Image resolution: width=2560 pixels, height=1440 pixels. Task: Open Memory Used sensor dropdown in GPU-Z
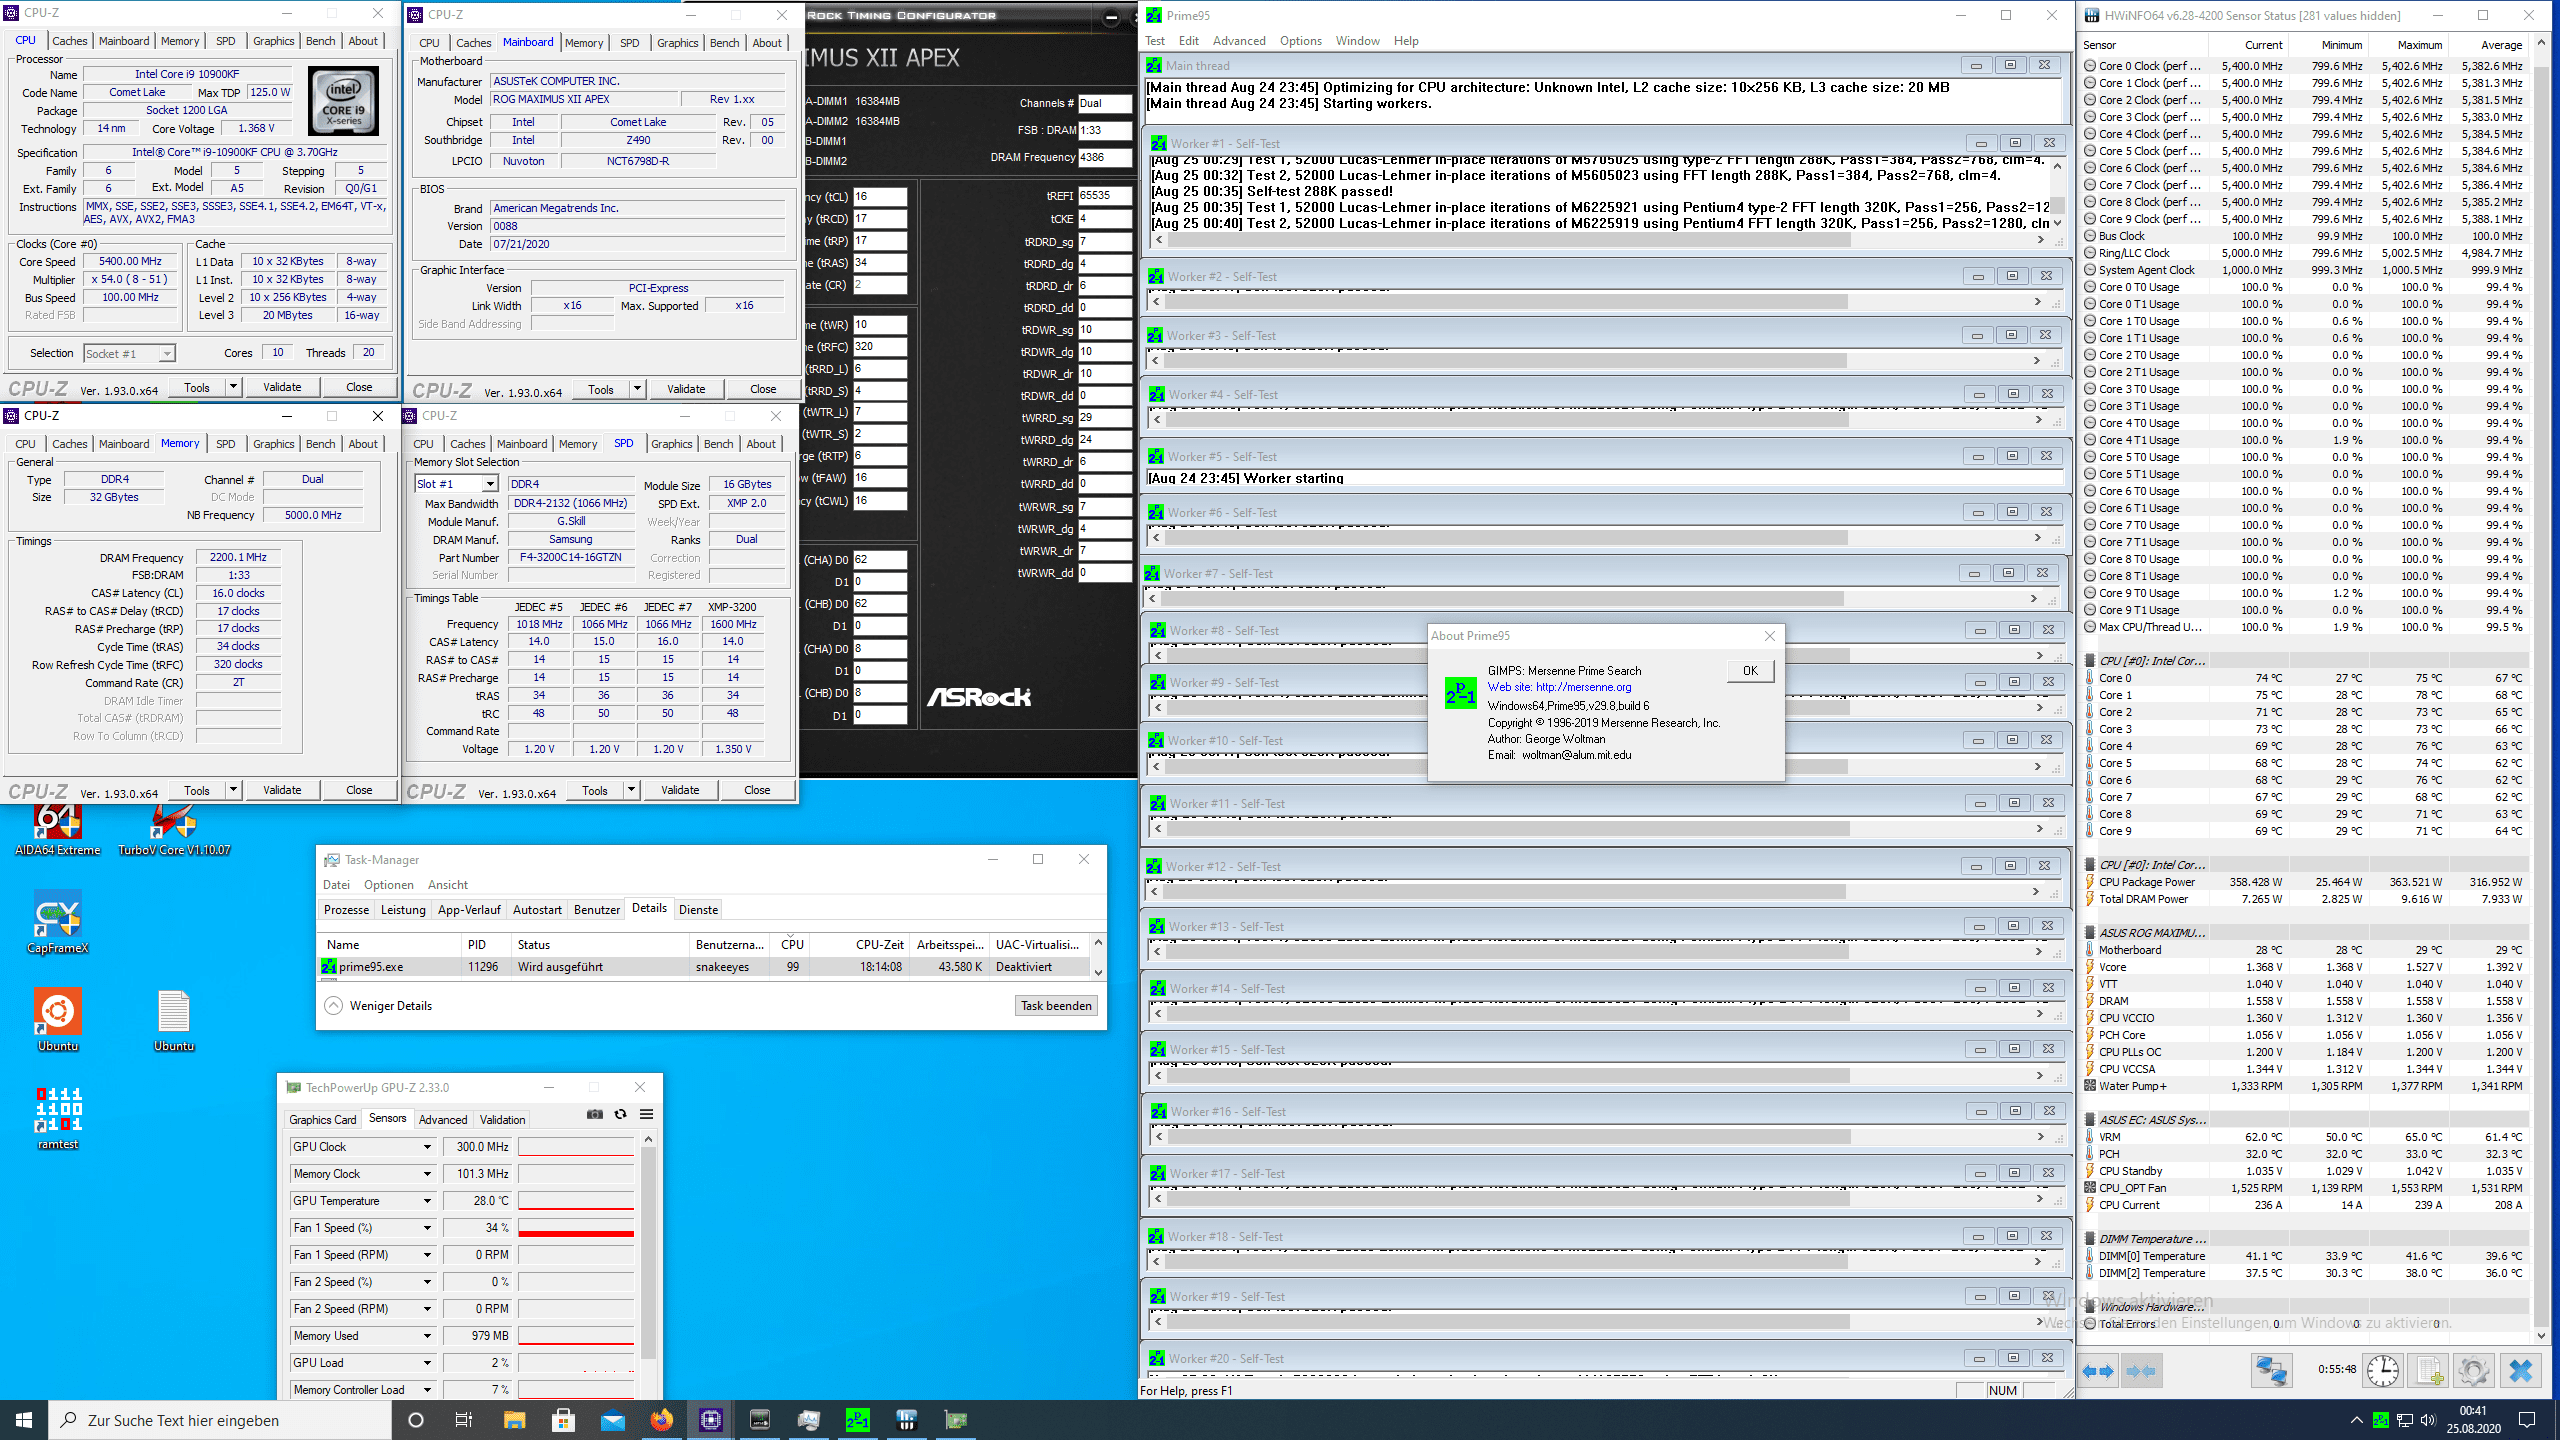(x=427, y=1336)
